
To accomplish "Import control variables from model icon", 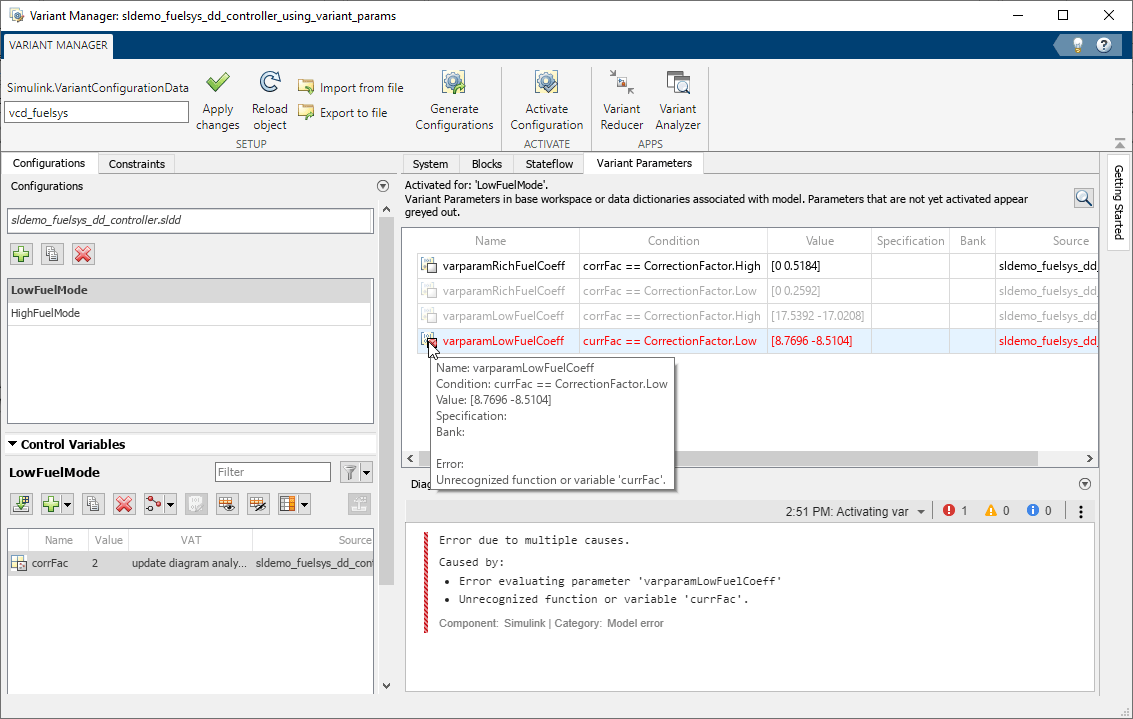I will 22,504.
